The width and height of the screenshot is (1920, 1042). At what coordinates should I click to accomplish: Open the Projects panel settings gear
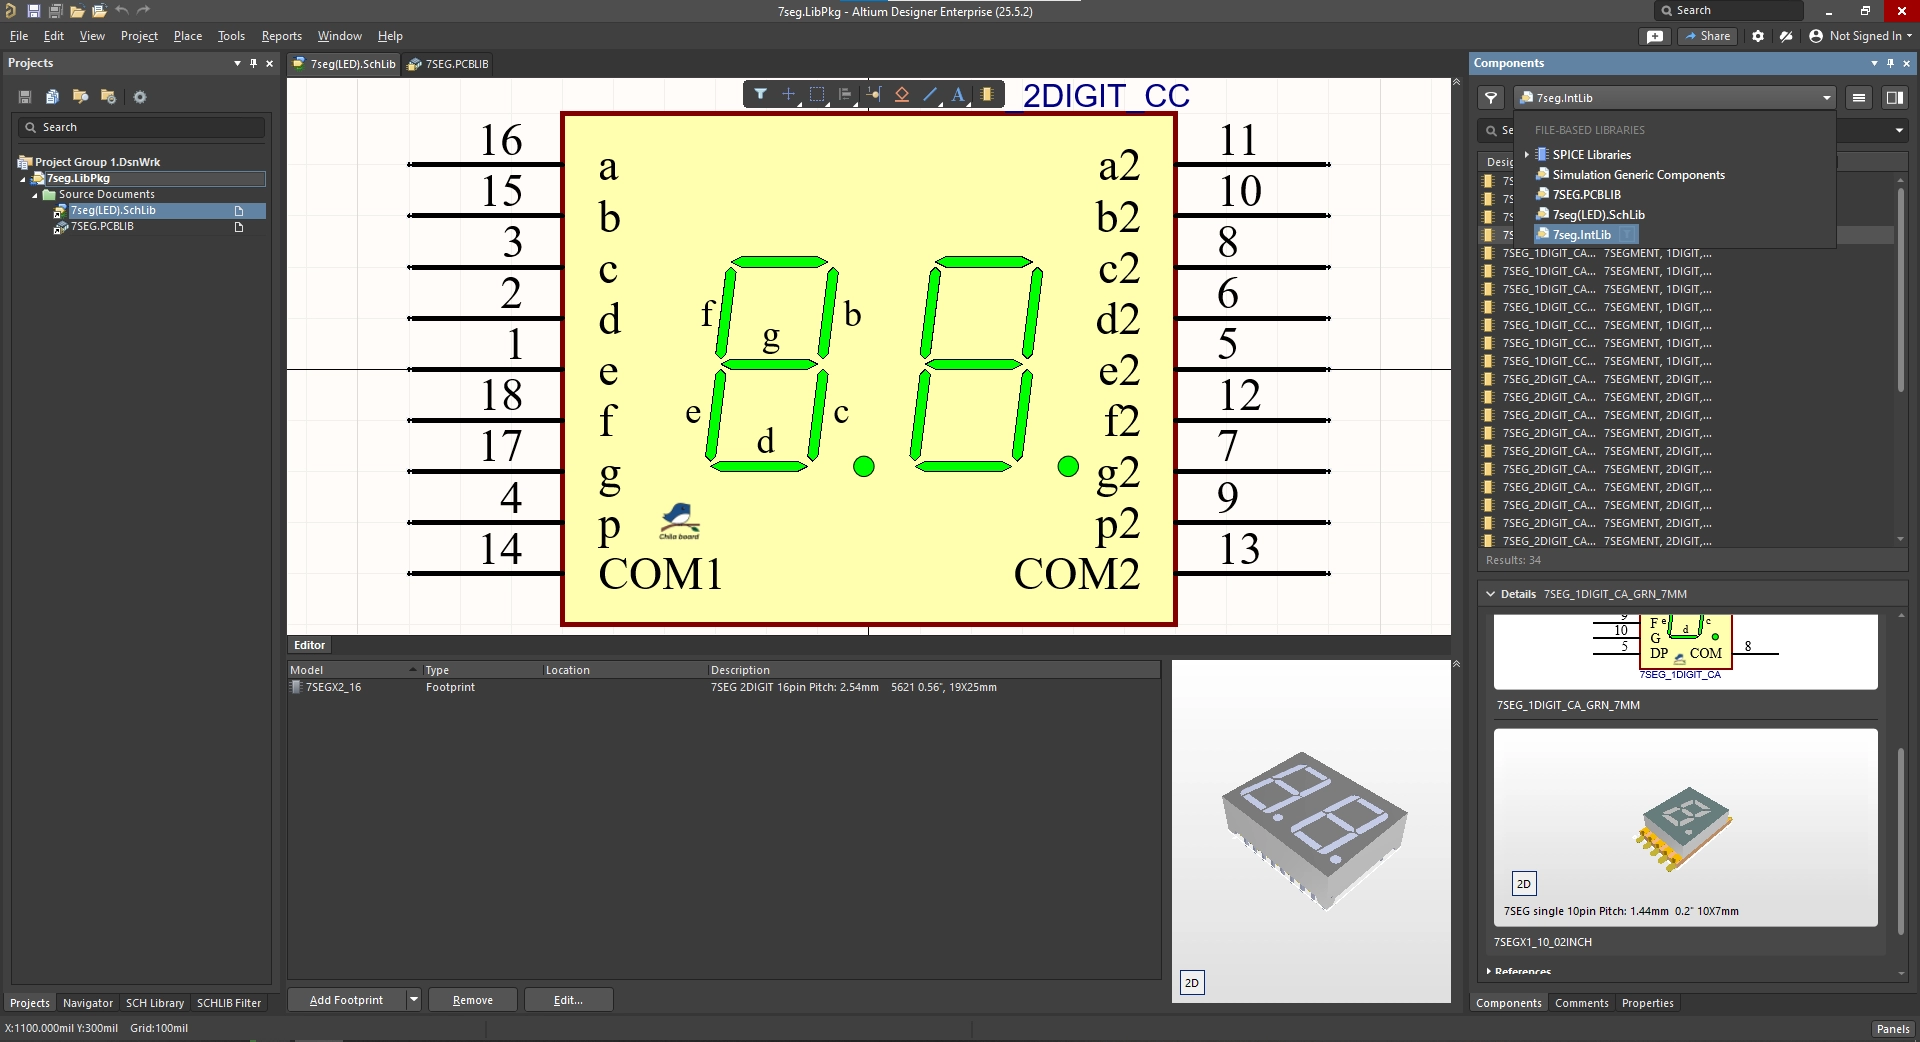(x=140, y=97)
